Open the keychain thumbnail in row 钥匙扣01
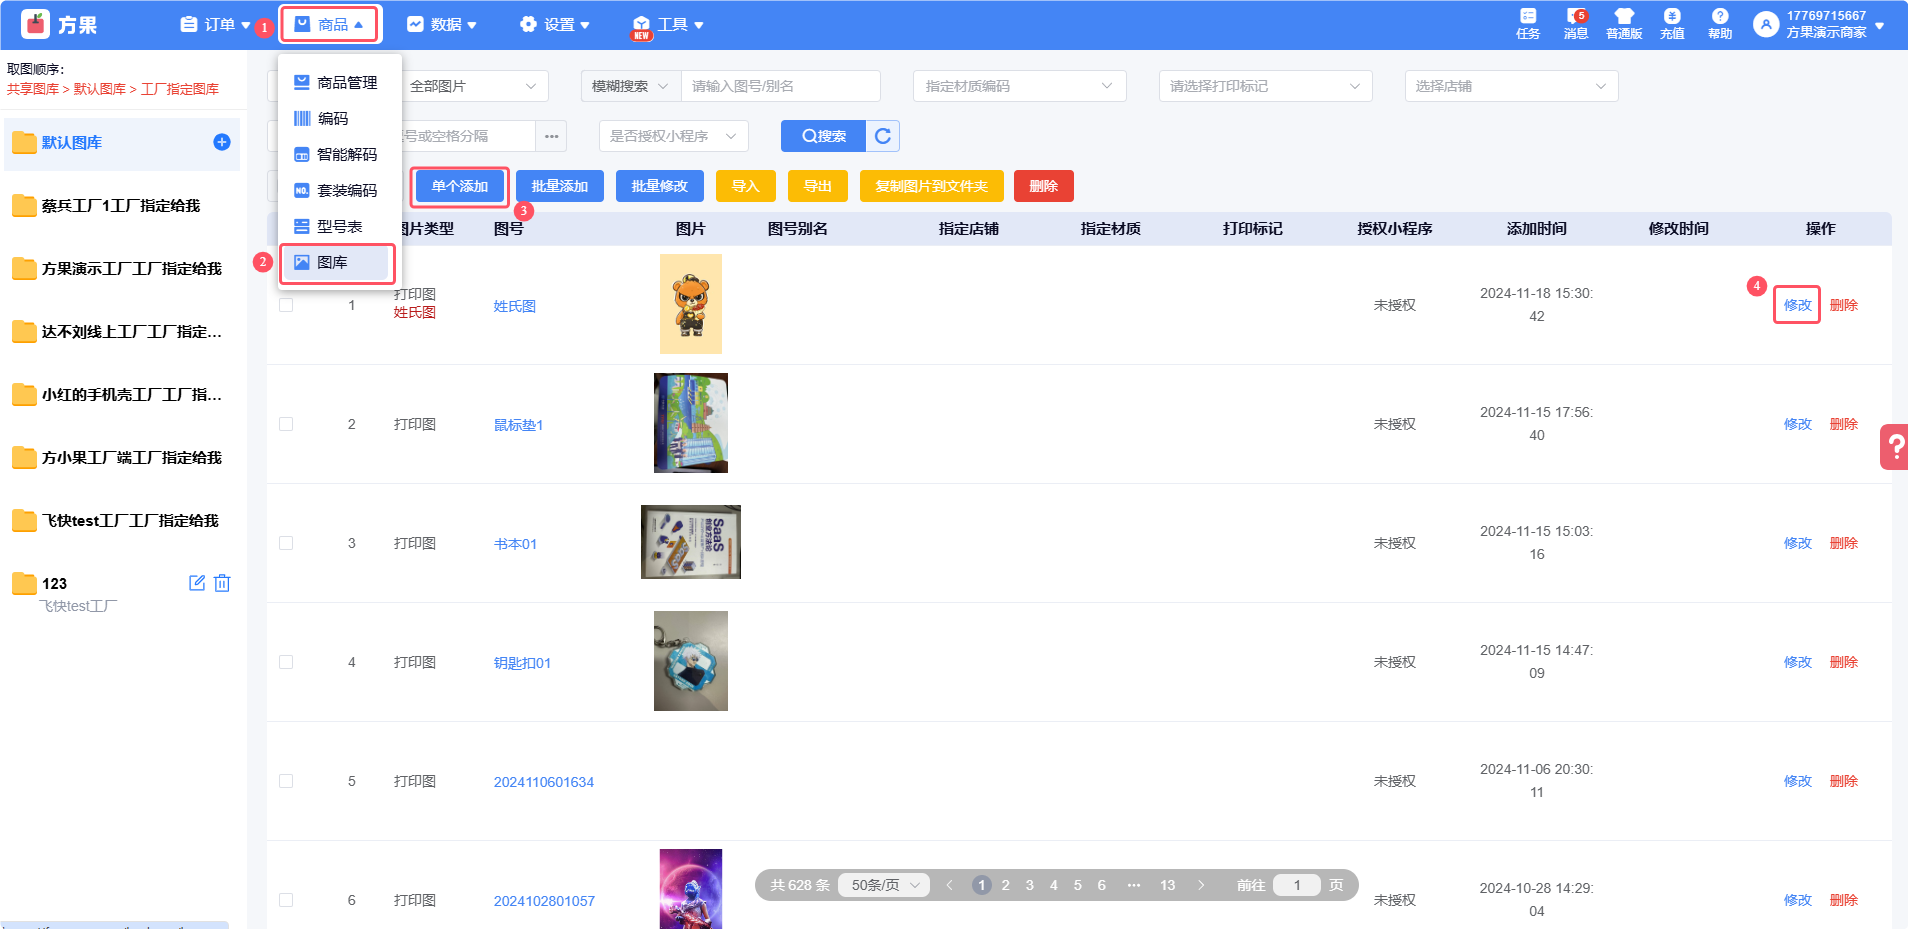The width and height of the screenshot is (1908, 929). [x=691, y=661]
